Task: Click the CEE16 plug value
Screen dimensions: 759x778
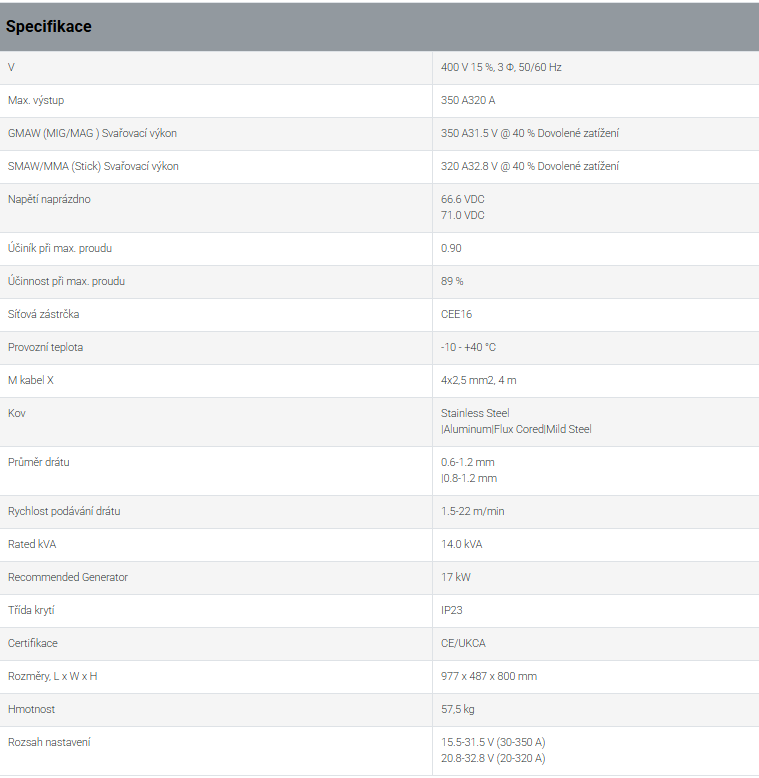Action: (x=456, y=315)
